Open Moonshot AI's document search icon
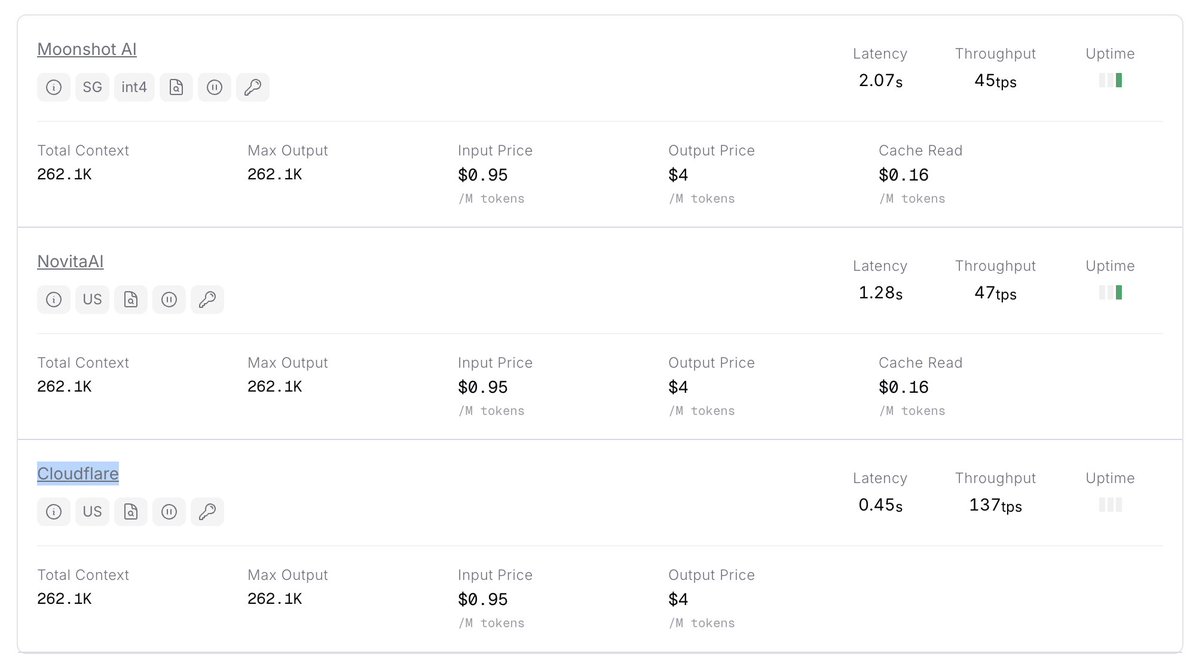Image resolution: width=1199 pixels, height=672 pixels. (176, 87)
